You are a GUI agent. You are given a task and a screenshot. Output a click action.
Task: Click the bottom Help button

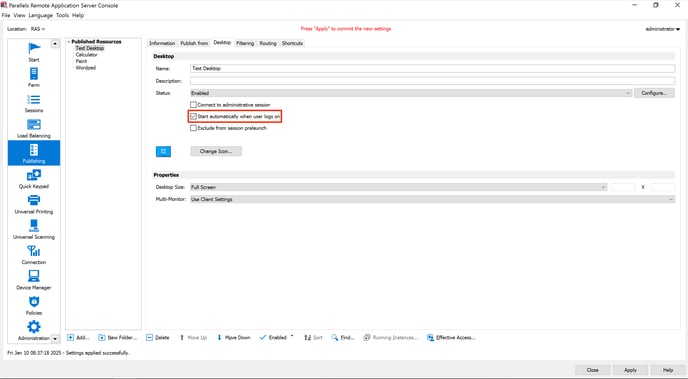(668, 370)
